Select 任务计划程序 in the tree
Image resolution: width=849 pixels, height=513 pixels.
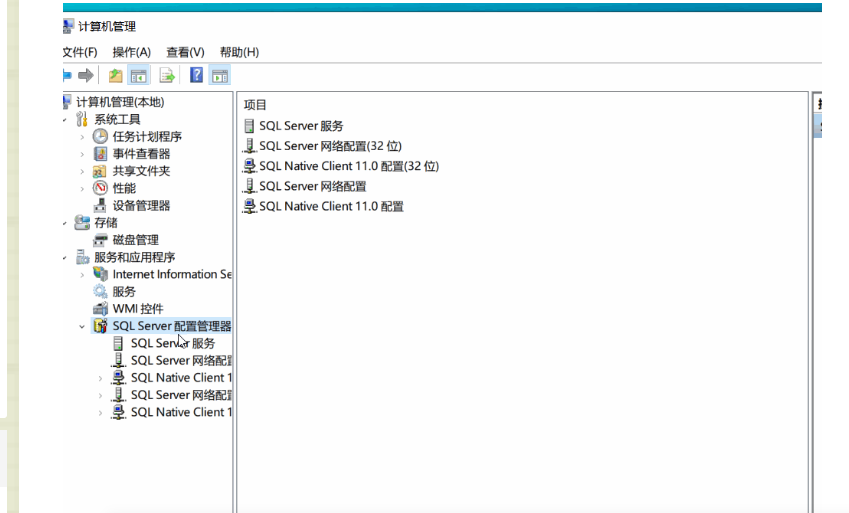[x=147, y=137]
